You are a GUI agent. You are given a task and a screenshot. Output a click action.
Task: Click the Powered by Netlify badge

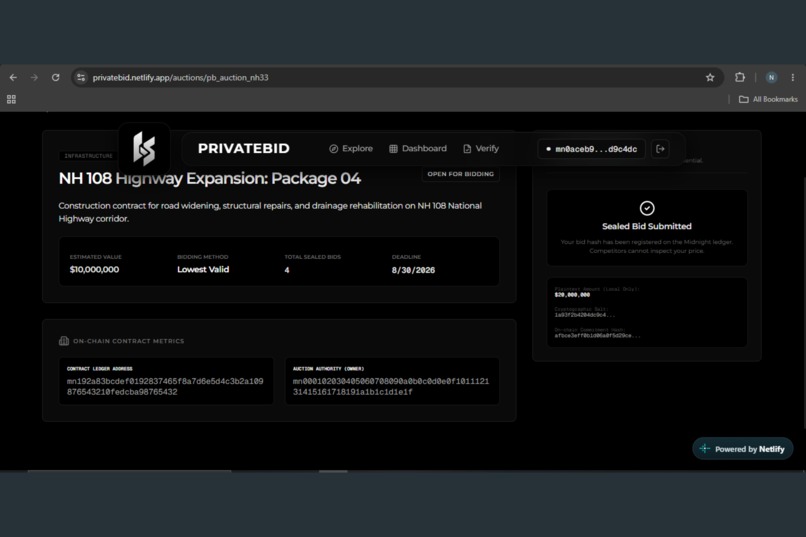pyautogui.click(x=743, y=449)
